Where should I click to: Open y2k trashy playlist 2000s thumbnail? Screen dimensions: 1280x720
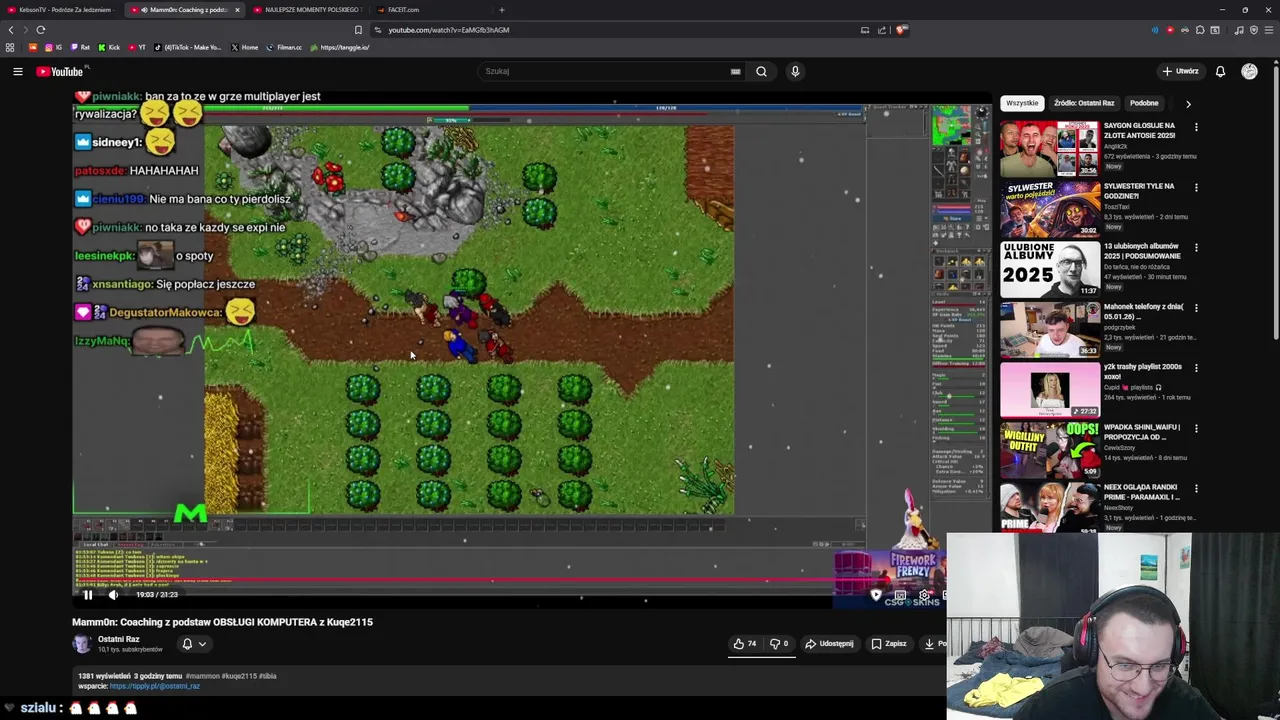coord(1050,390)
